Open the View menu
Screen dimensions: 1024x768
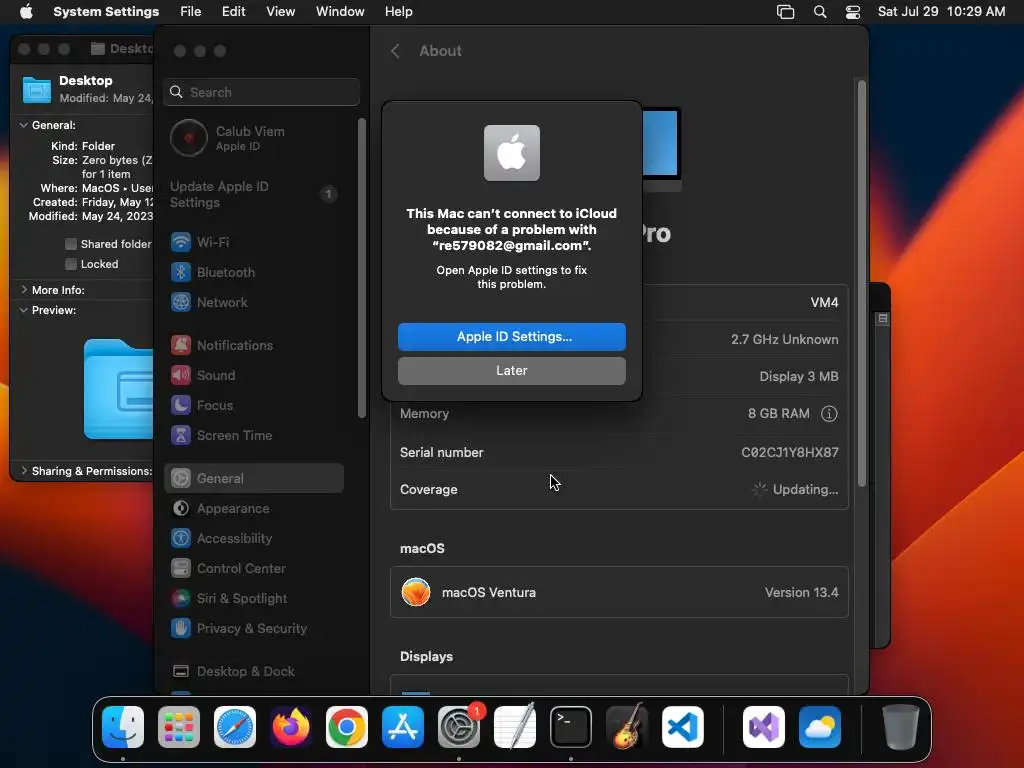[x=280, y=12]
